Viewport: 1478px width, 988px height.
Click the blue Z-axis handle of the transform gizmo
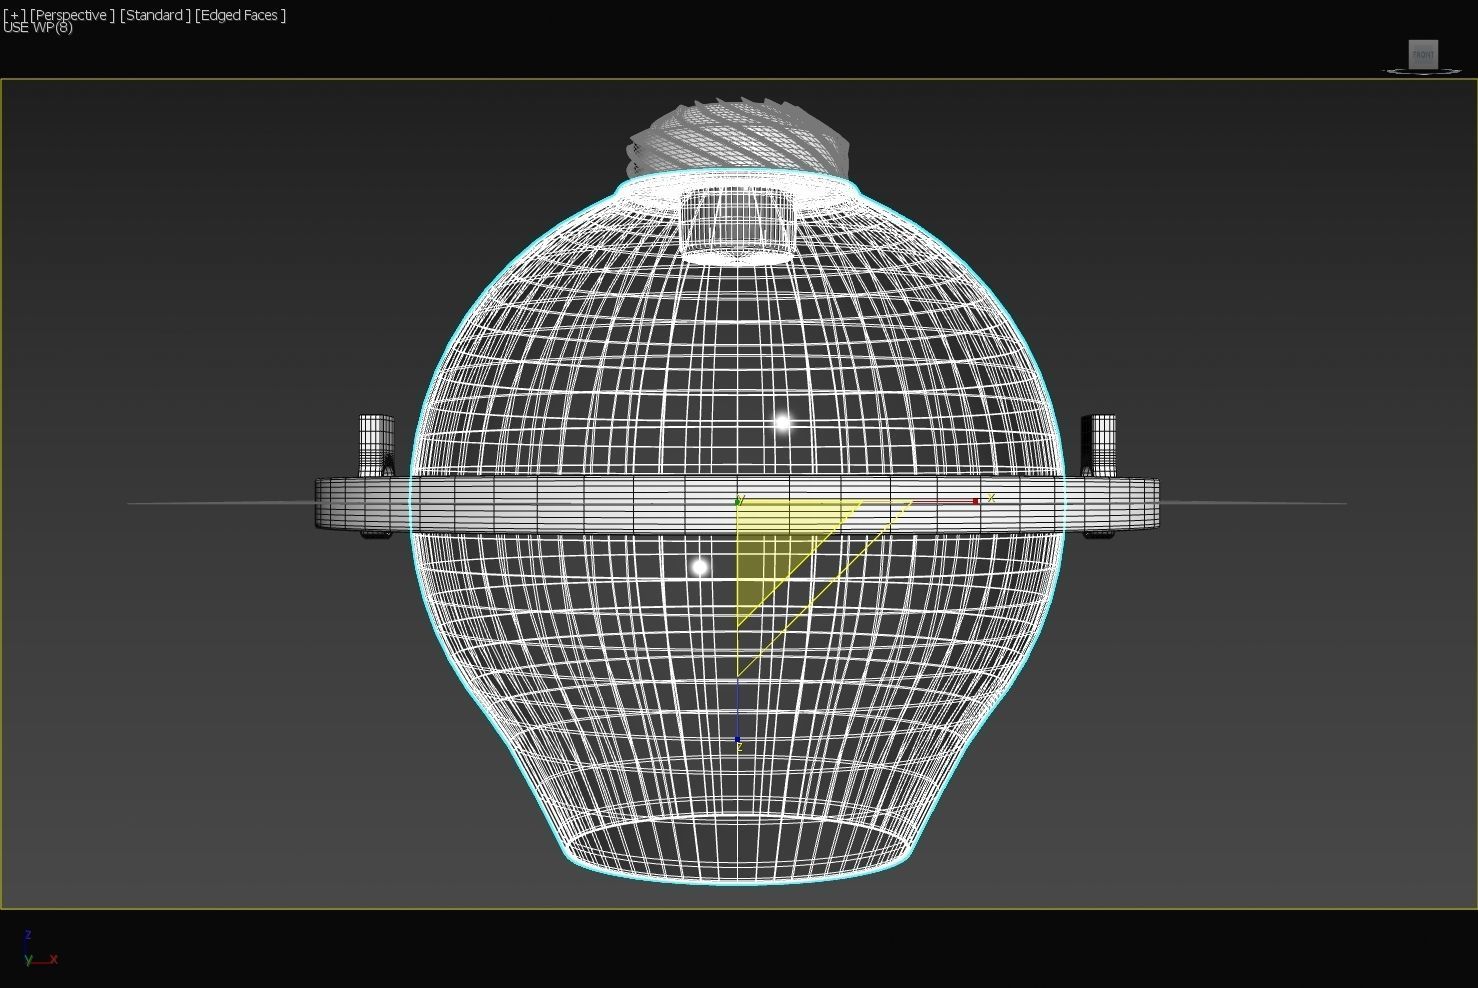click(x=738, y=740)
